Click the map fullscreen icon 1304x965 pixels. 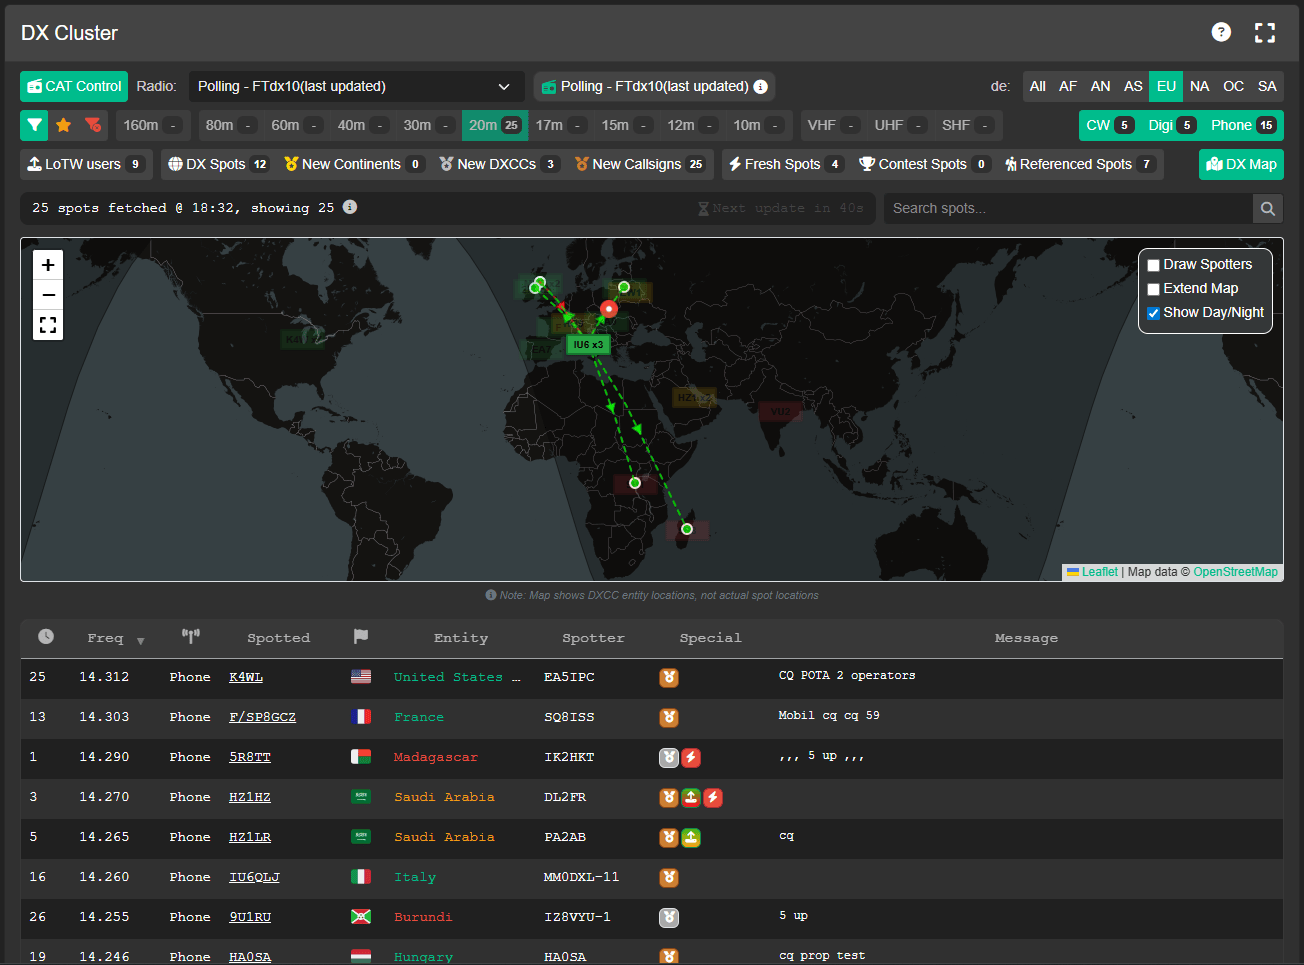tap(48, 325)
